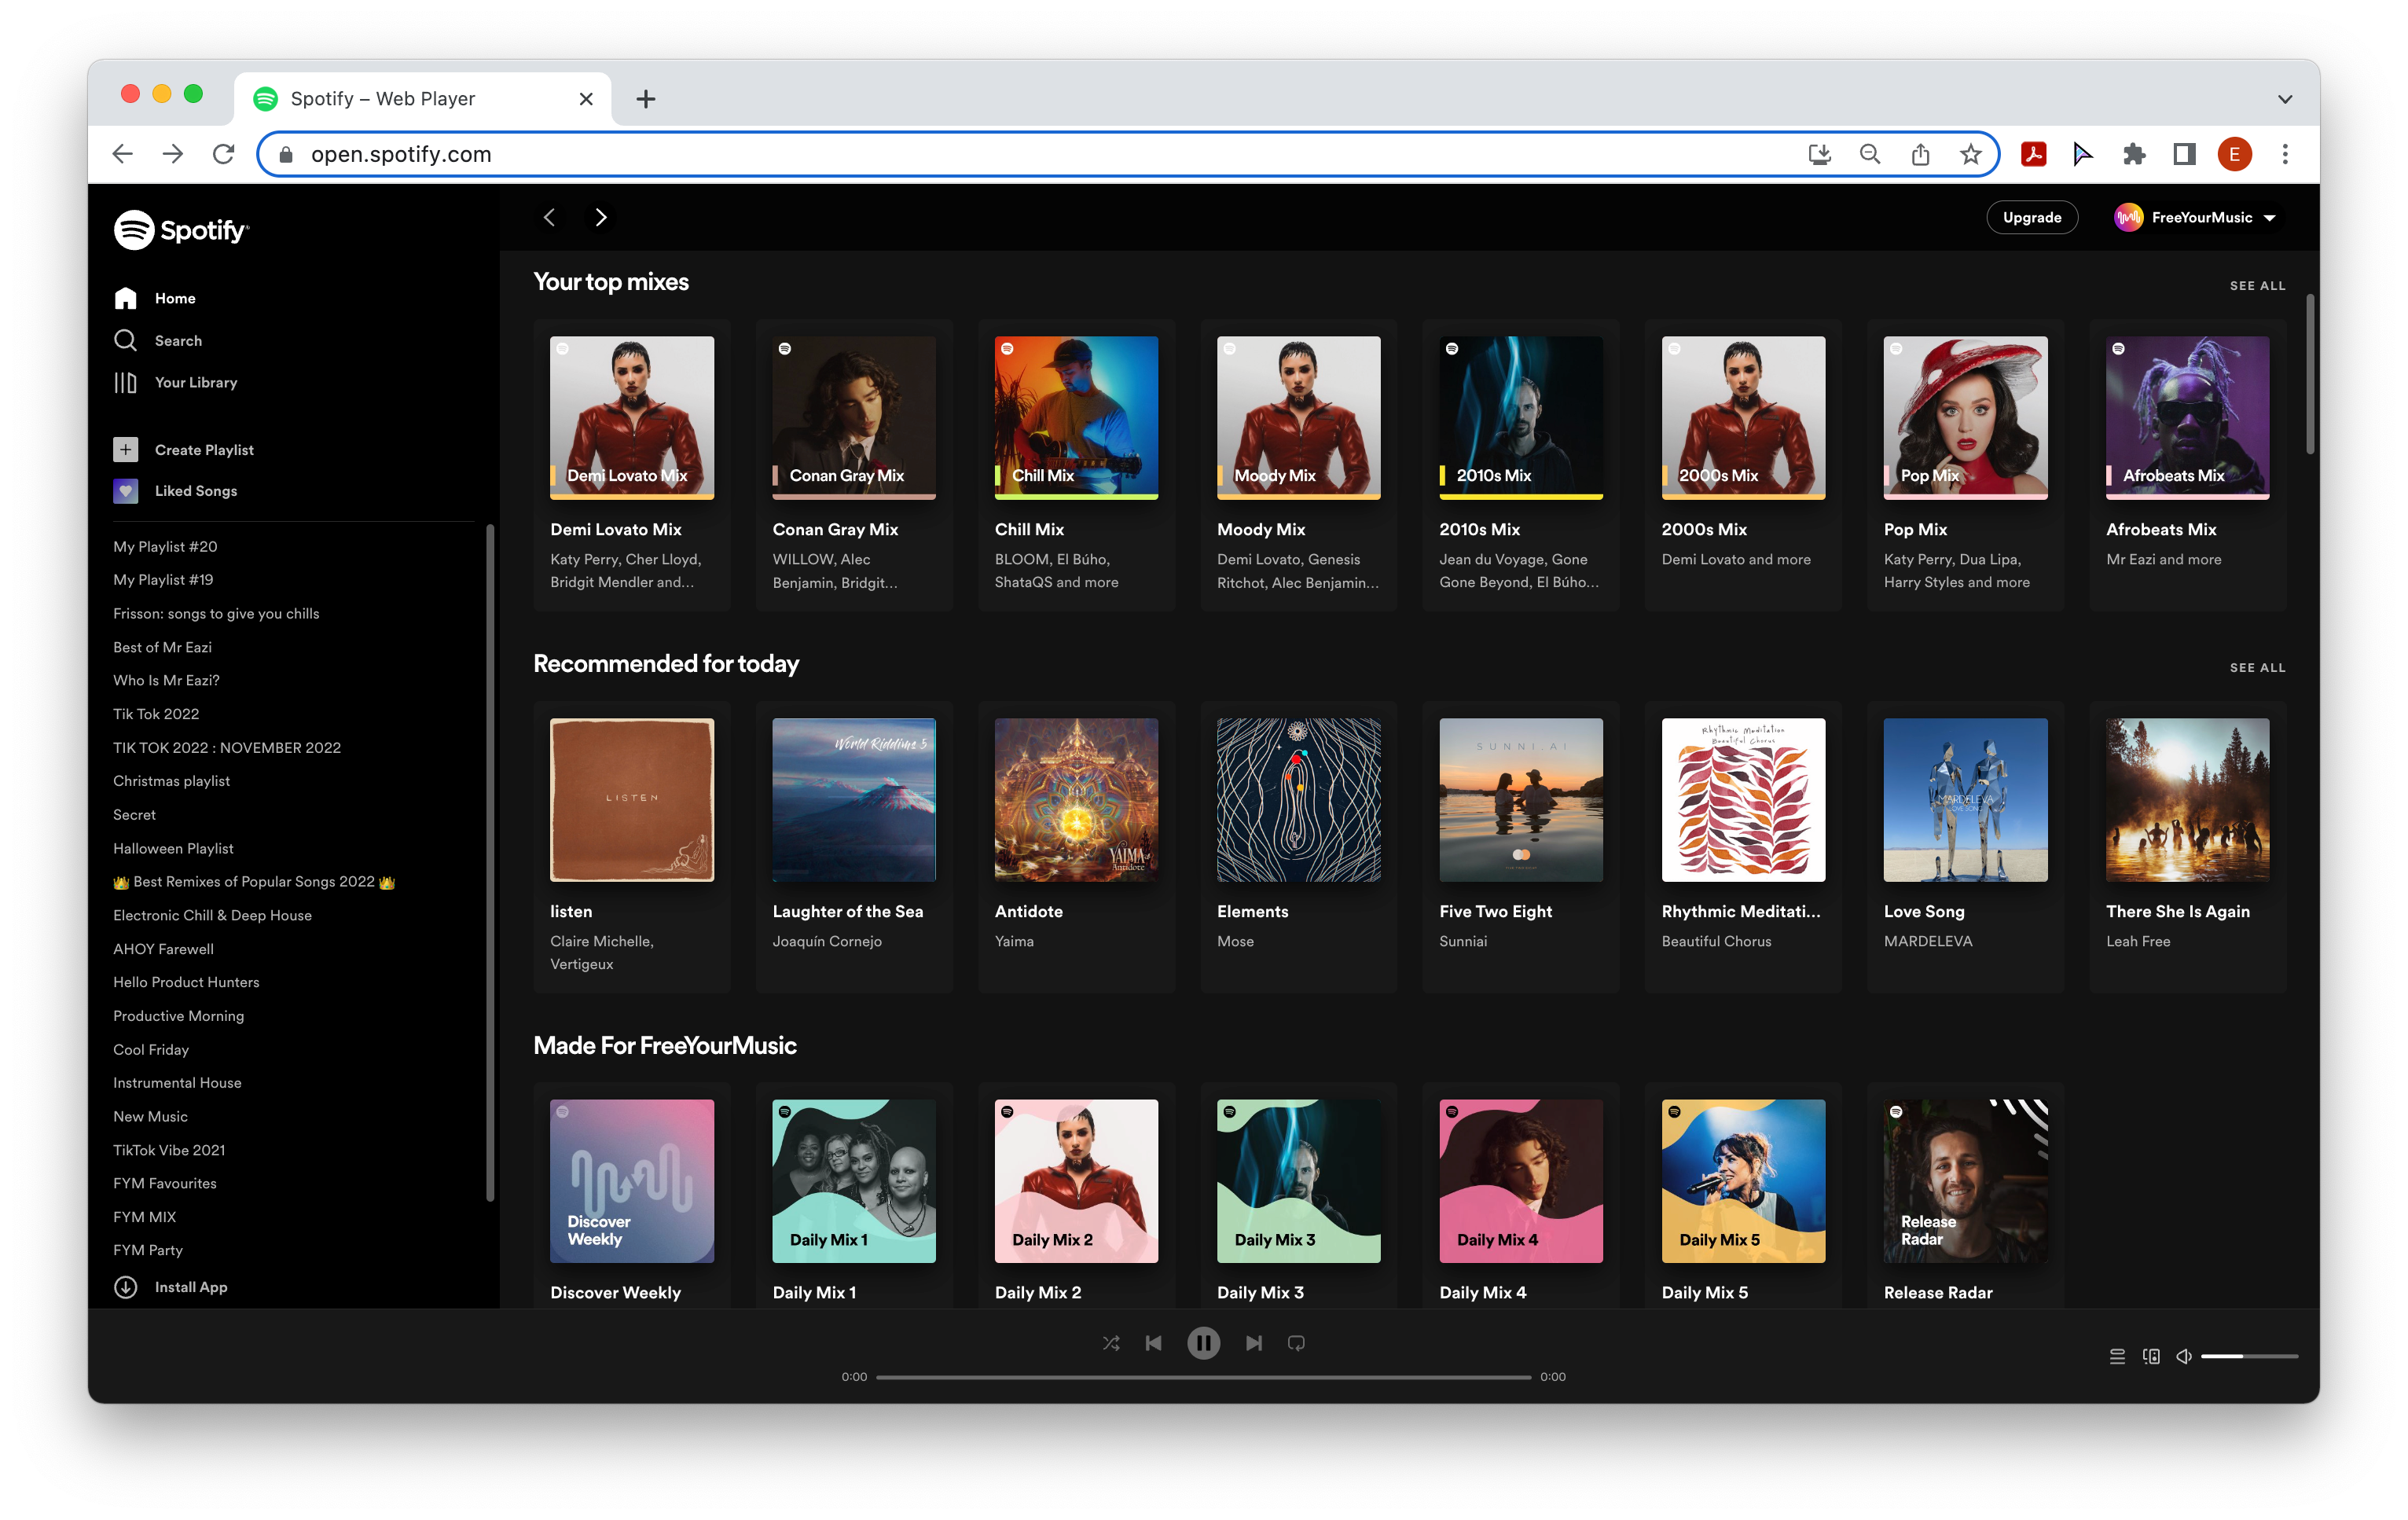Expand the FreeYourMusic account dropdown

pos(2269,218)
